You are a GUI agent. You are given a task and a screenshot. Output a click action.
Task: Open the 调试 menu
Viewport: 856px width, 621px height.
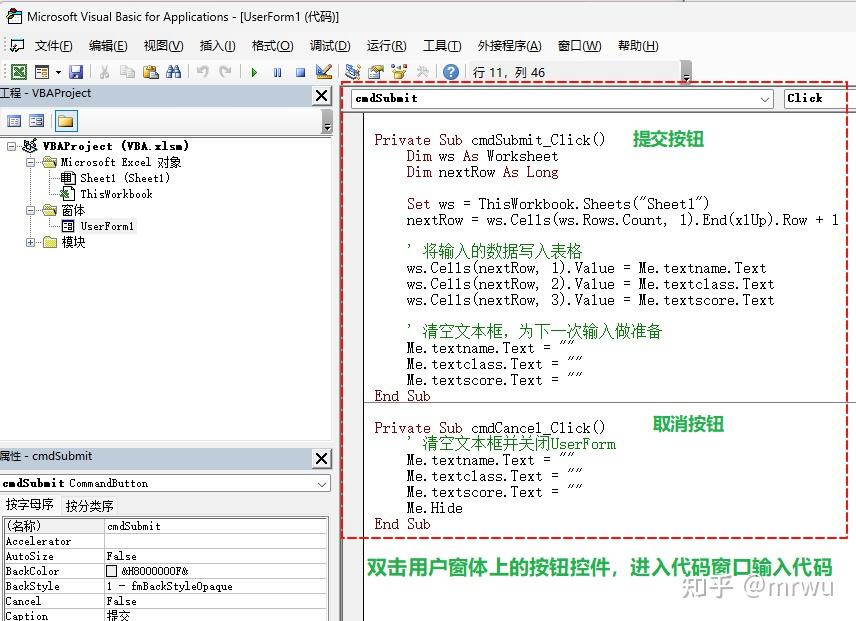330,45
